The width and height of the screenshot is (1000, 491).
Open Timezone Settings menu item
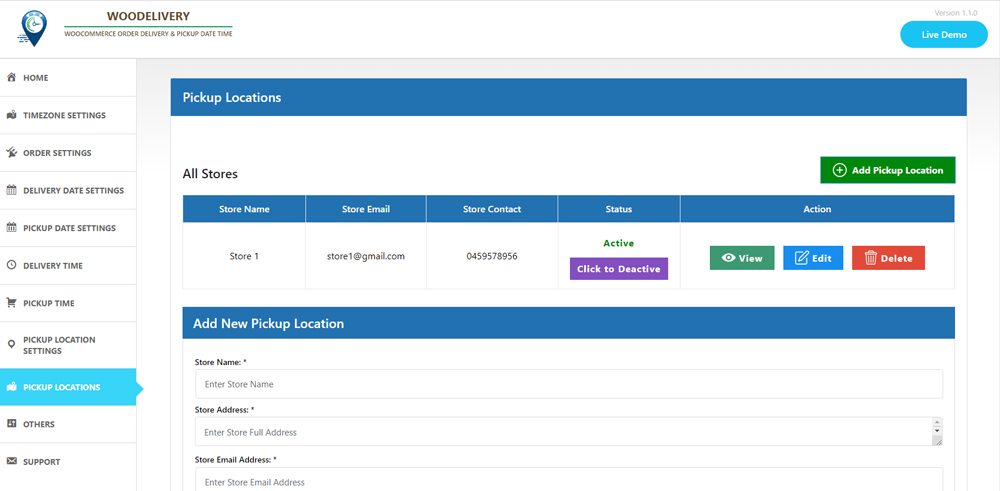[x=64, y=116]
